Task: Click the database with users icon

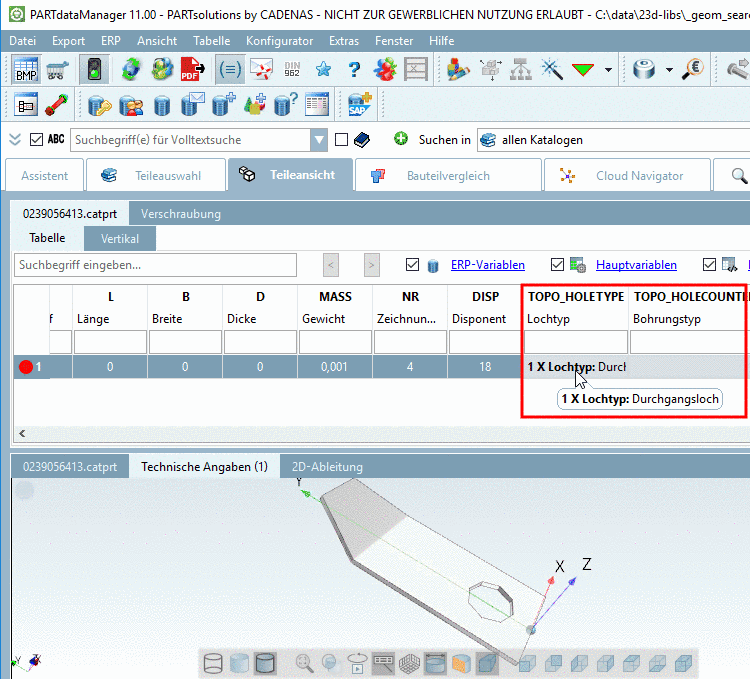Action: [131, 105]
